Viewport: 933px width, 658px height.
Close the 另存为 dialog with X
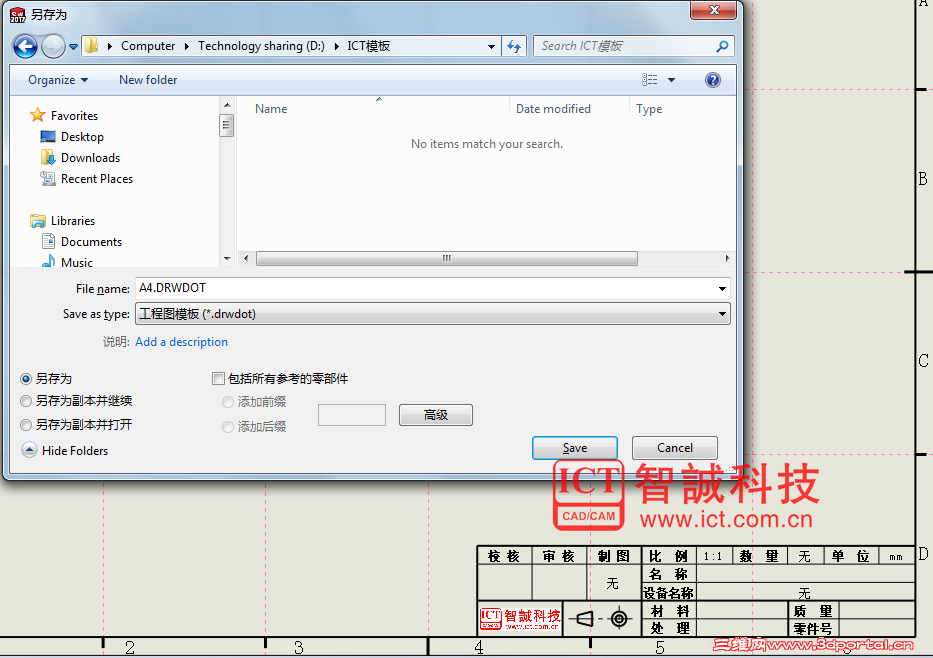tap(713, 10)
